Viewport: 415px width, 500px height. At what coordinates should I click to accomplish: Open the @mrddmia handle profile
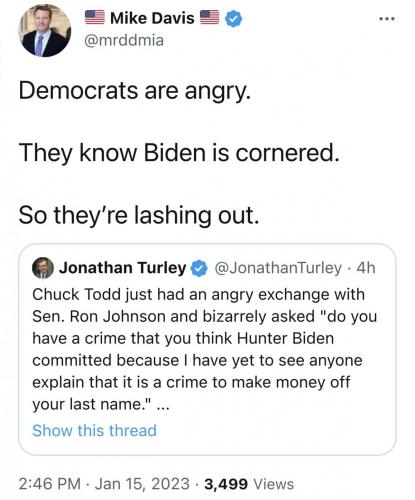tap(124, 41)
